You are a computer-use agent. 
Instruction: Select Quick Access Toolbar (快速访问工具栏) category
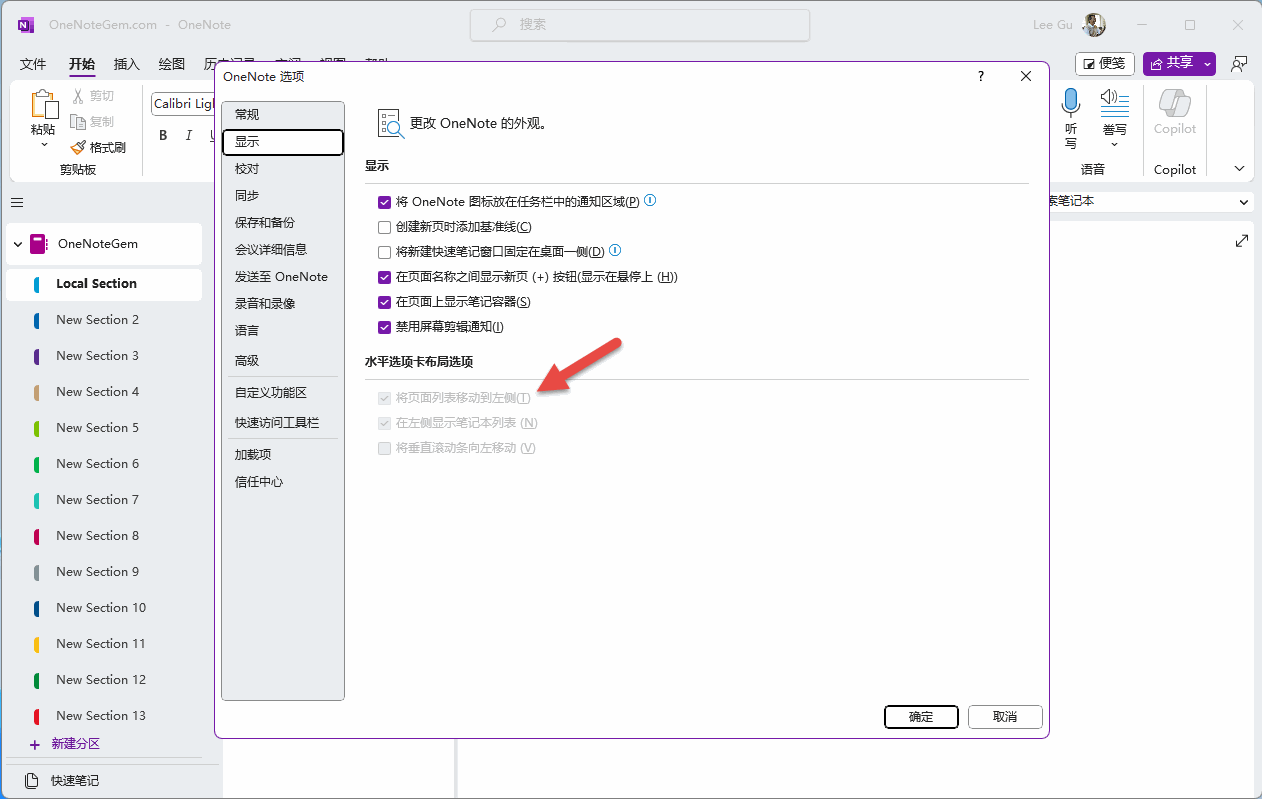coord(283,423)
